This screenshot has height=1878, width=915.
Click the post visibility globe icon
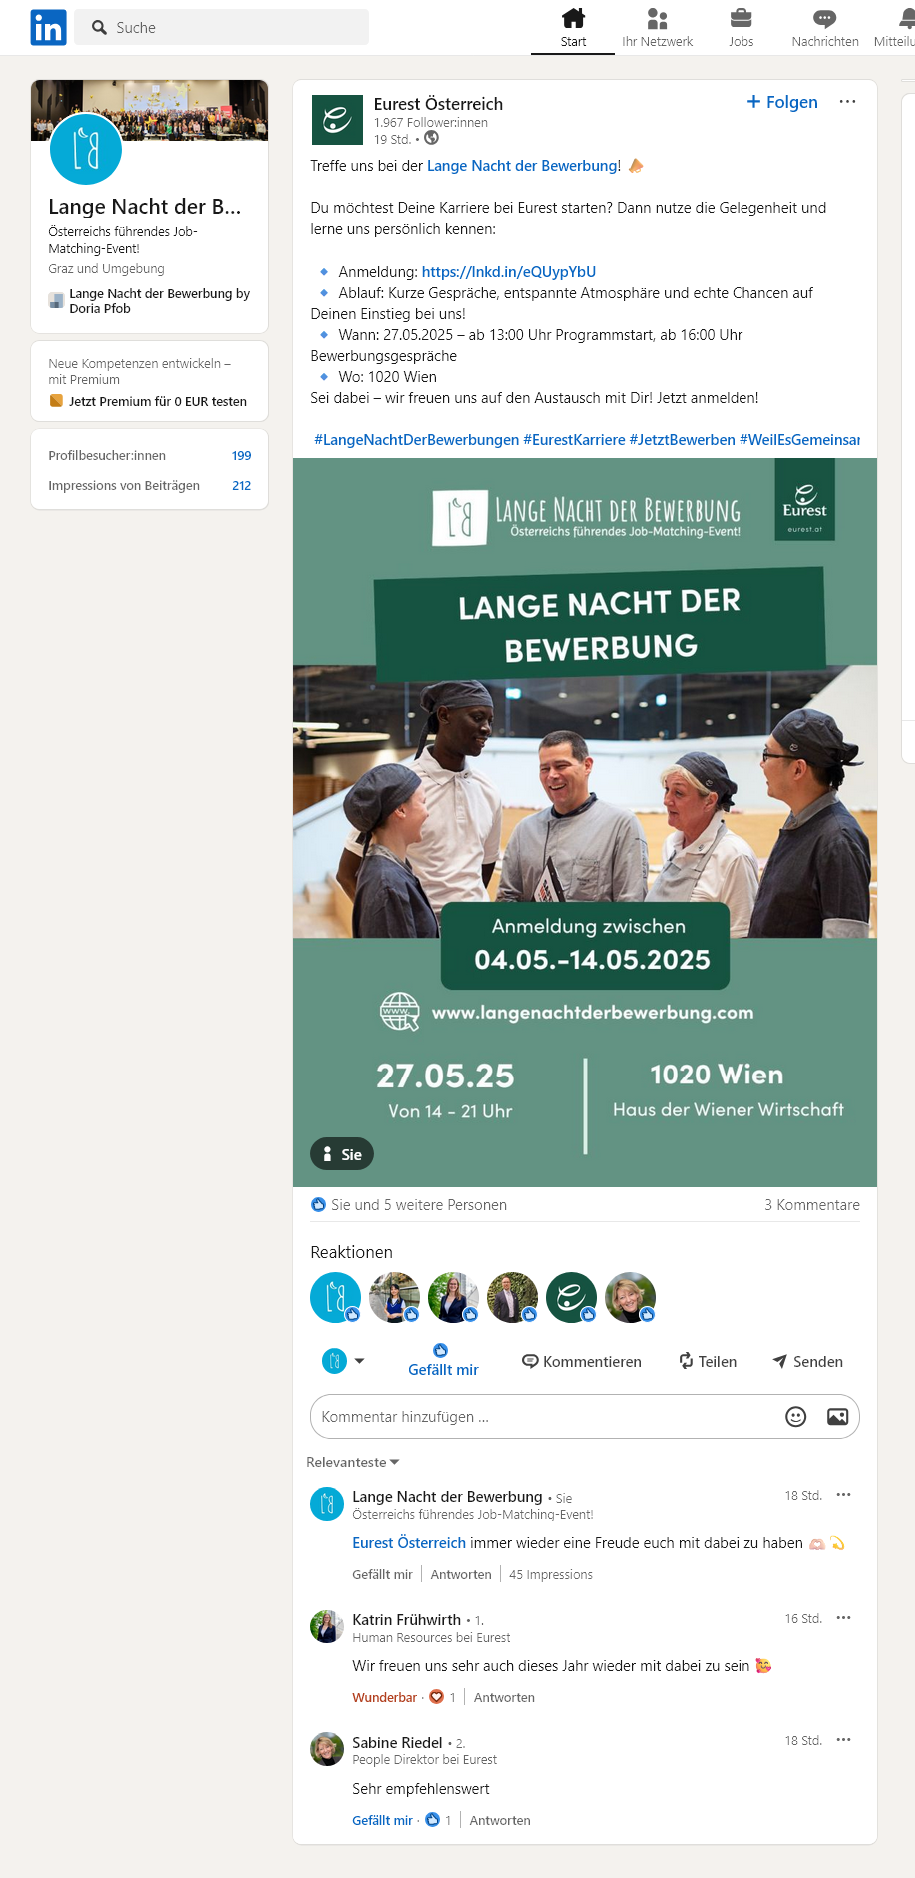432,138
